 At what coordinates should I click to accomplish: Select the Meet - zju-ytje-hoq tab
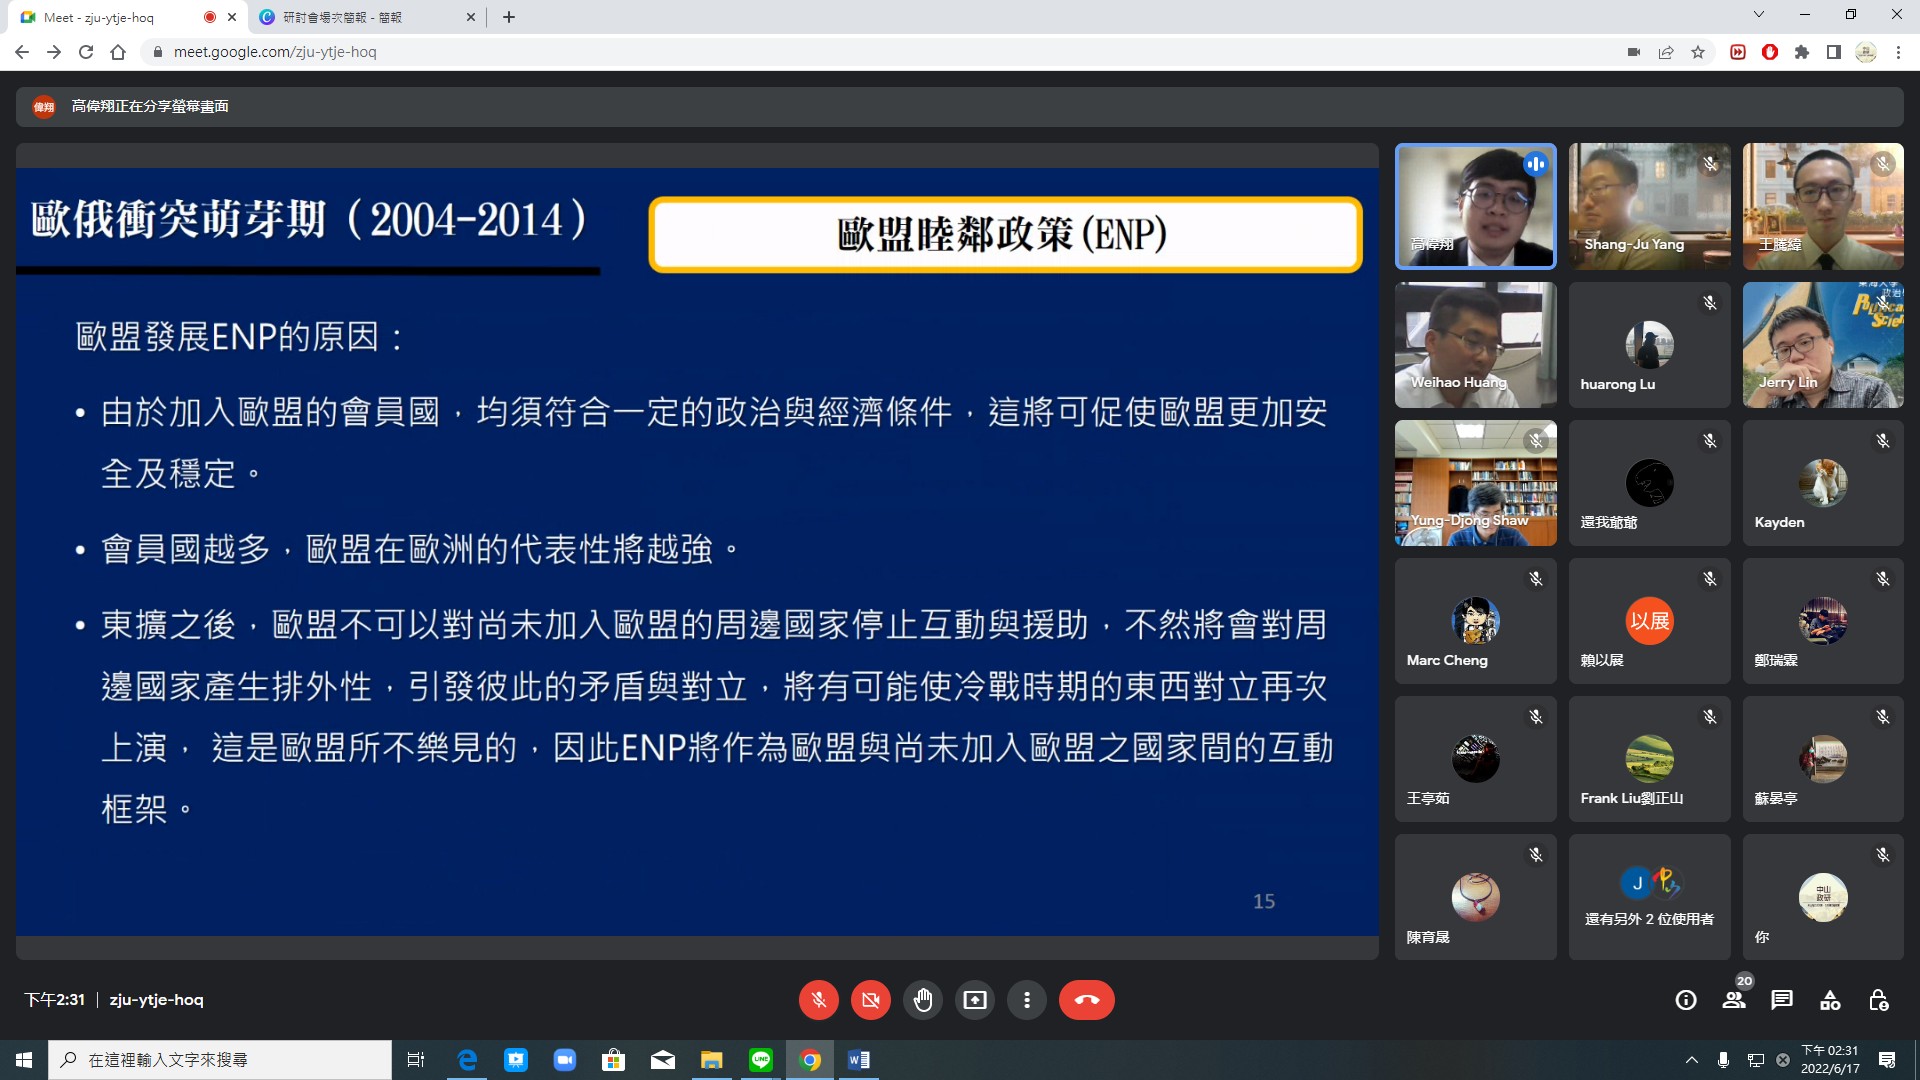click(x=100, y=17)
